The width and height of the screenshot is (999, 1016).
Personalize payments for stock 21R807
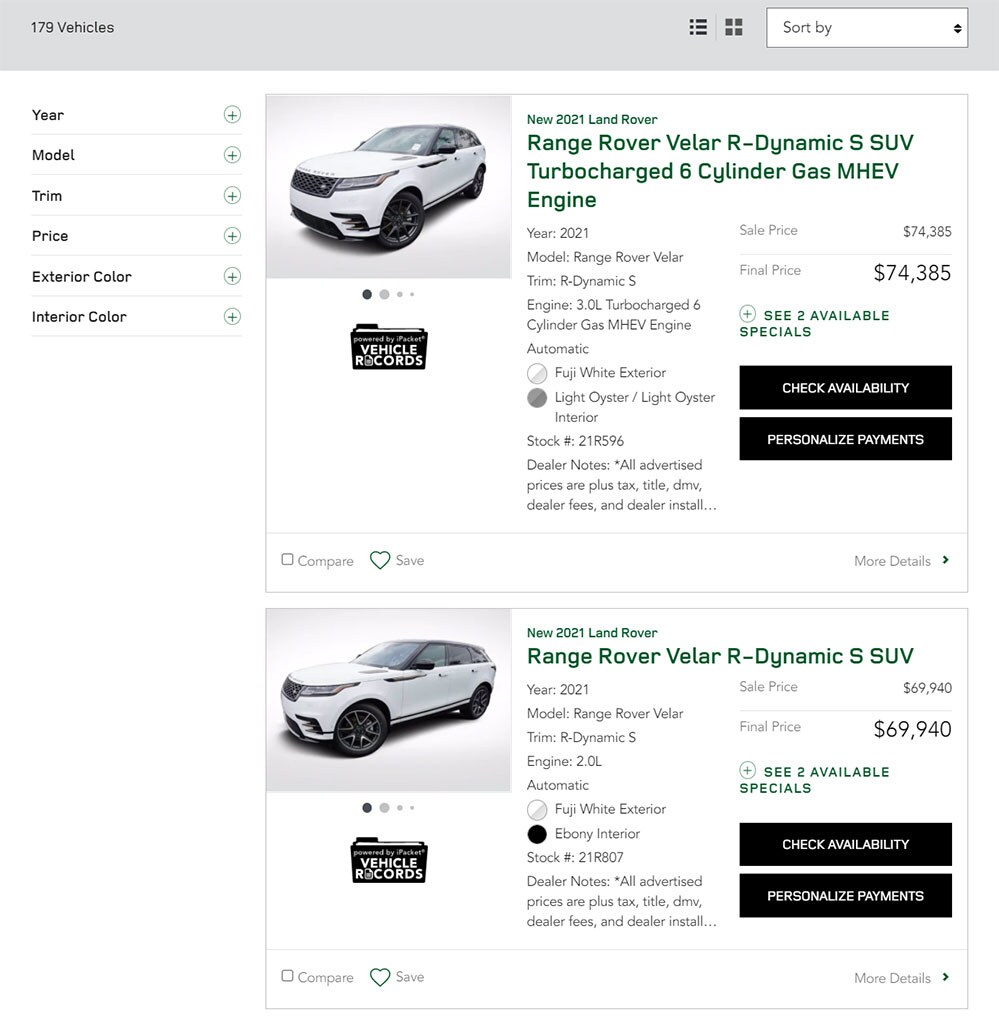point(845,895)
